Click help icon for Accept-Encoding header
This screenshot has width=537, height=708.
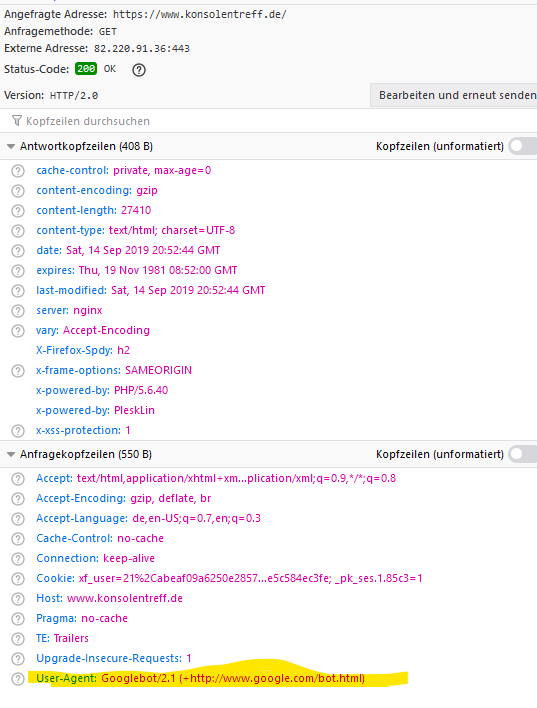[18, 499]
